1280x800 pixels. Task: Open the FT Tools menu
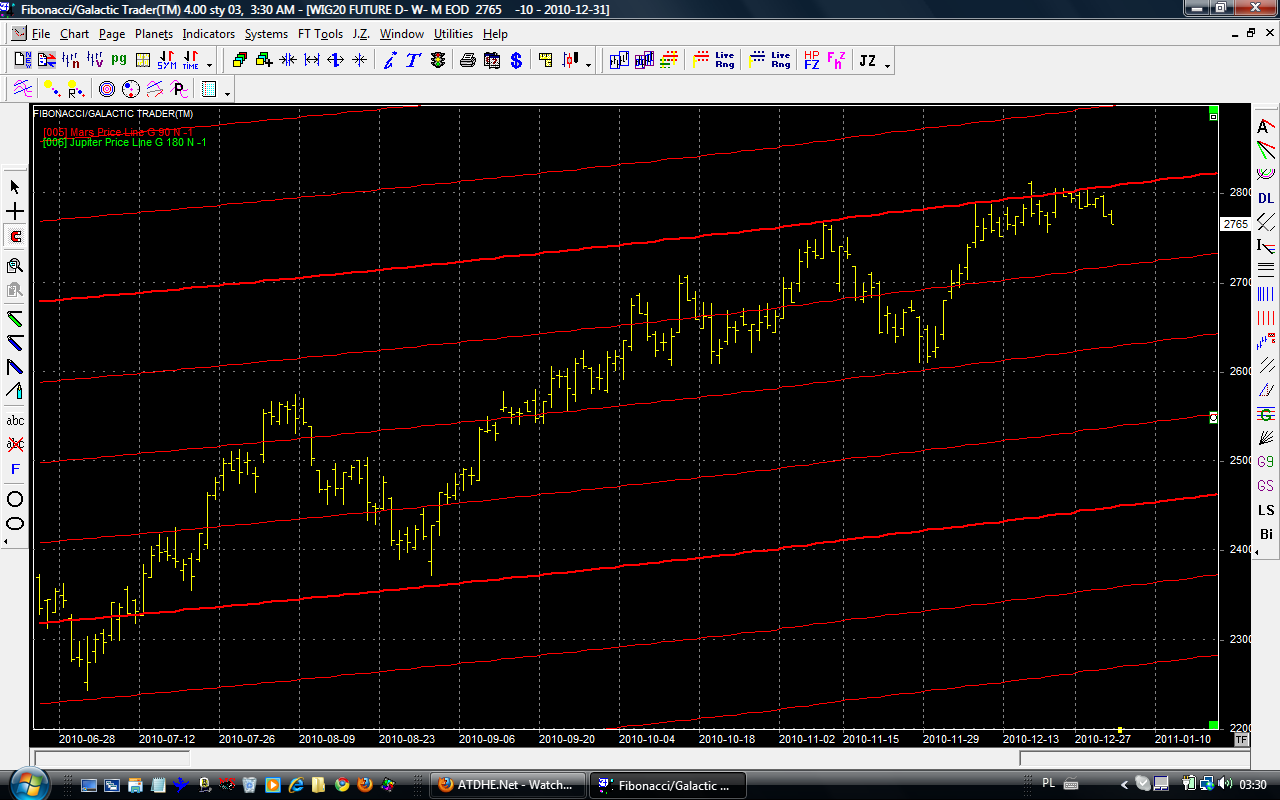pyautogui.click(x=320, y=33)
